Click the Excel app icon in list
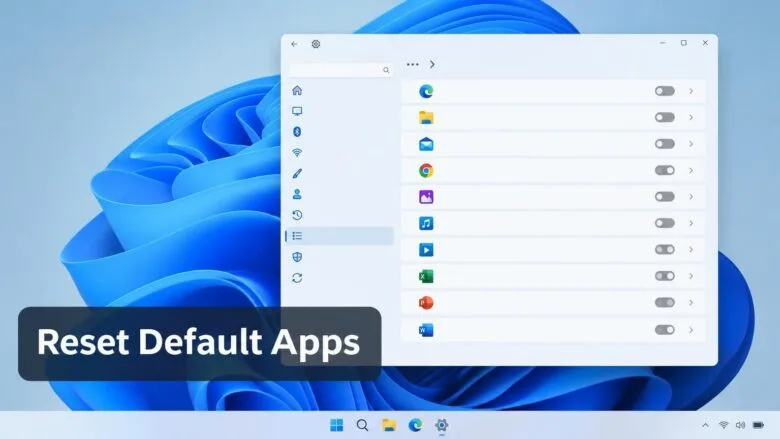This screenshot has height=439, width=780. [426, 276]
